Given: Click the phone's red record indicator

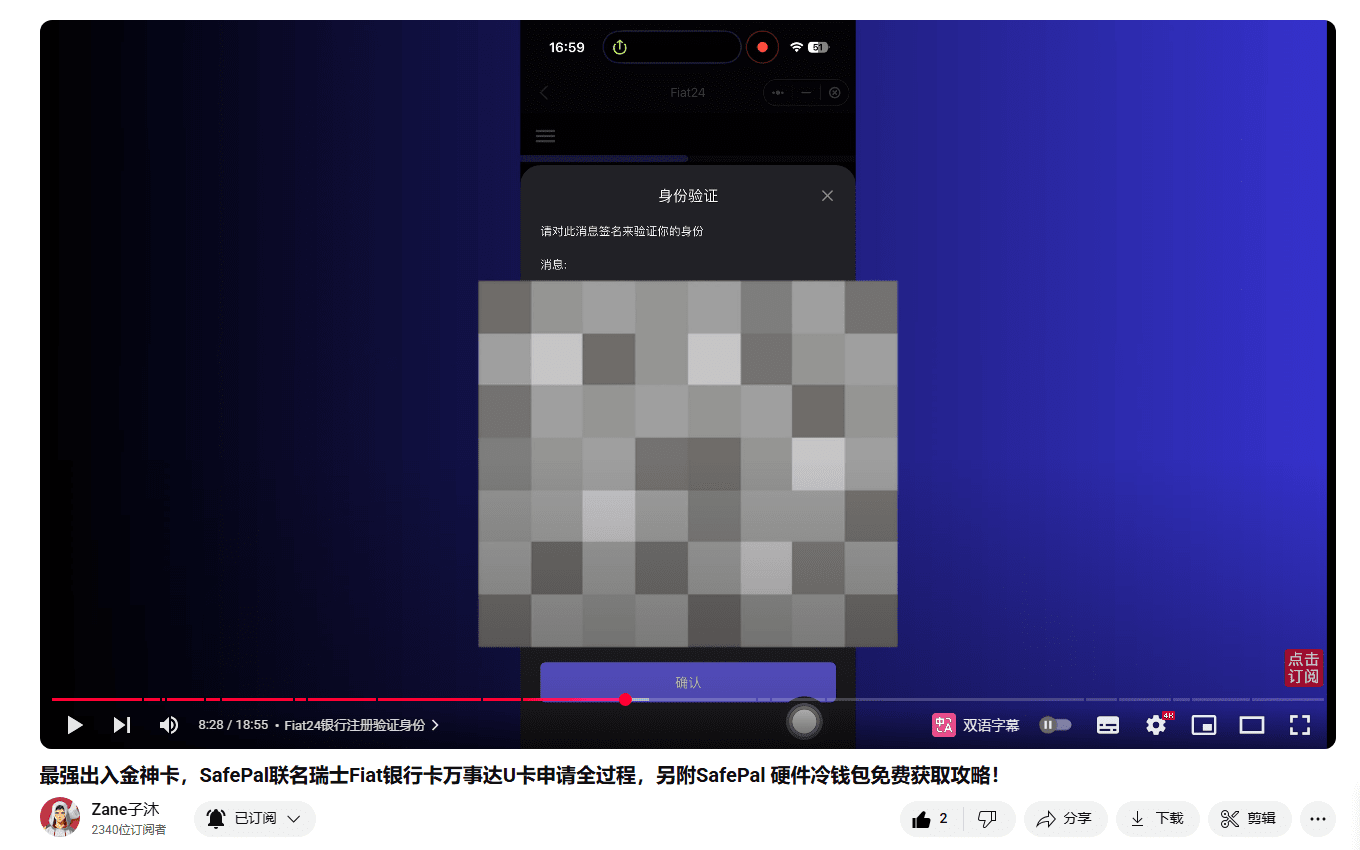Looking at the screenshot, I should coord(762,47).
